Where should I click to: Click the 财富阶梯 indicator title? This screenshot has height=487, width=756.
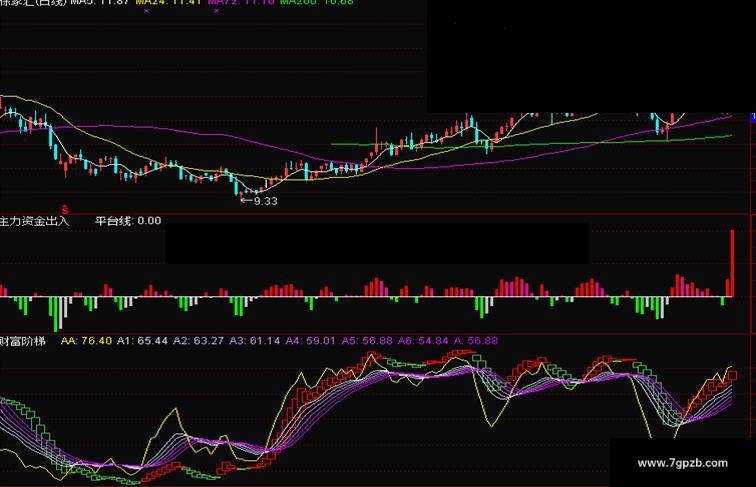22,341
